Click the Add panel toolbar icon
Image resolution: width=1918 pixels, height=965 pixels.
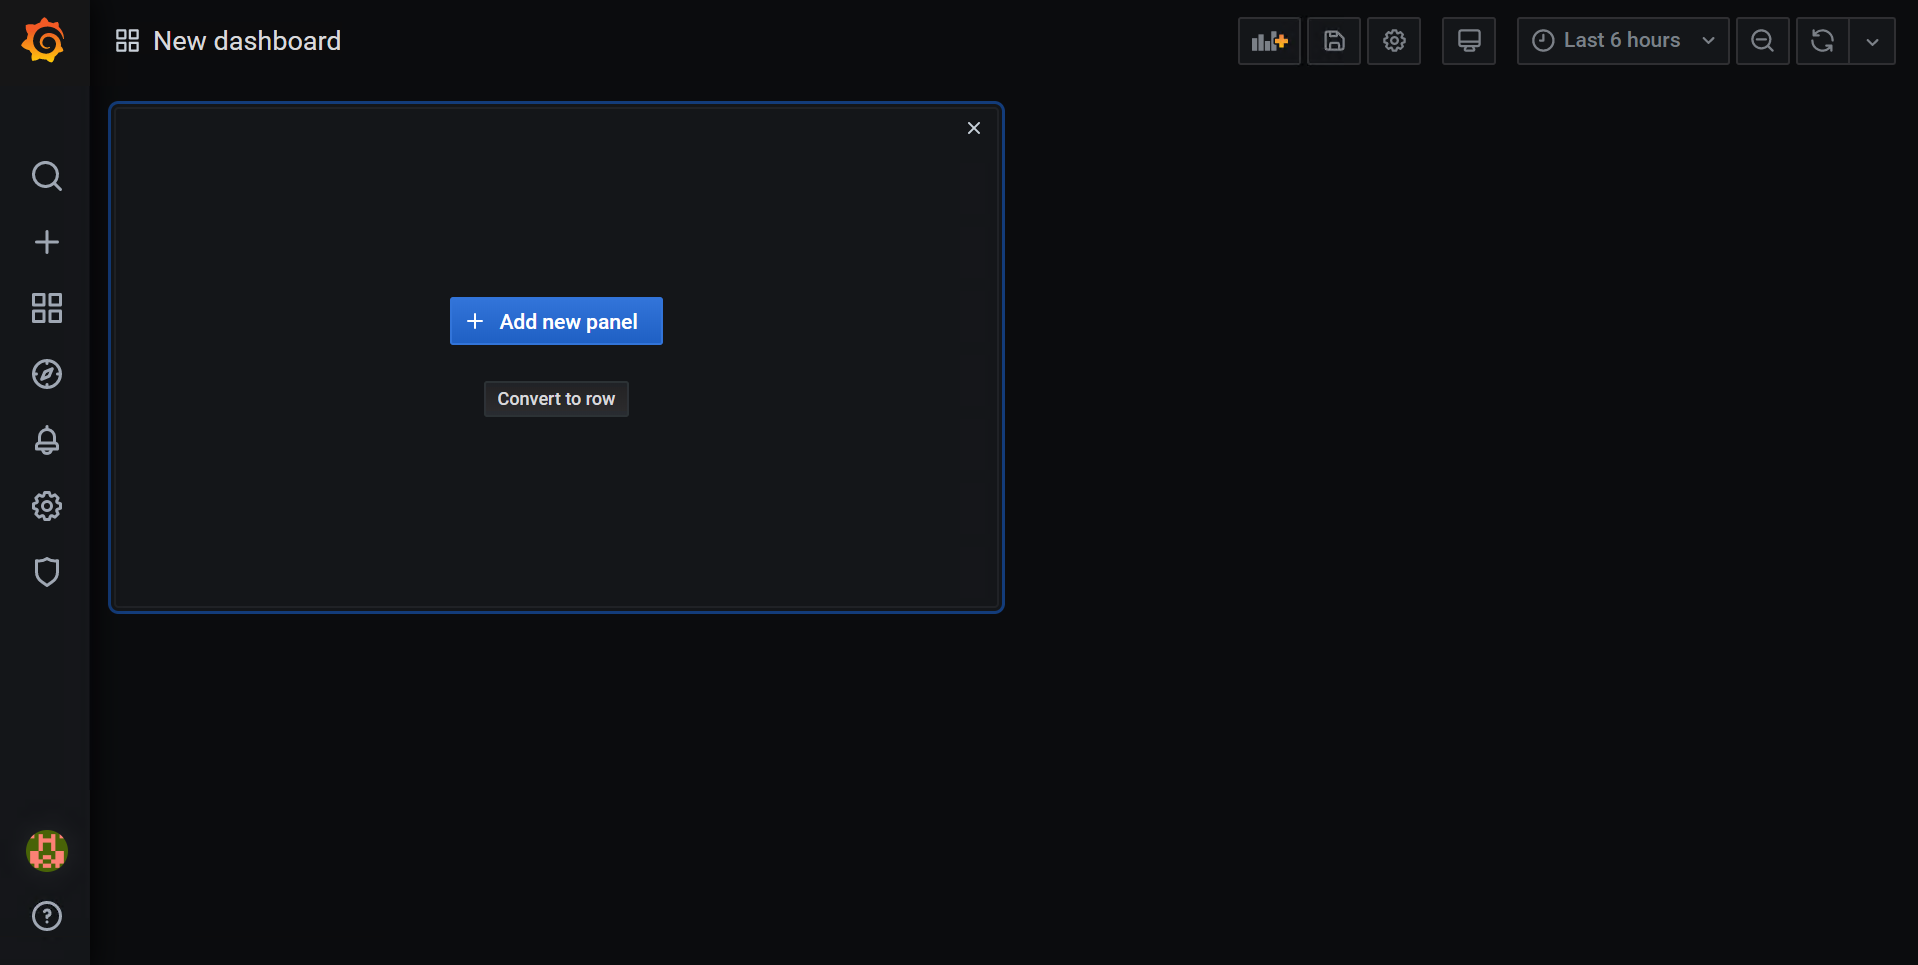[1269, 41]
